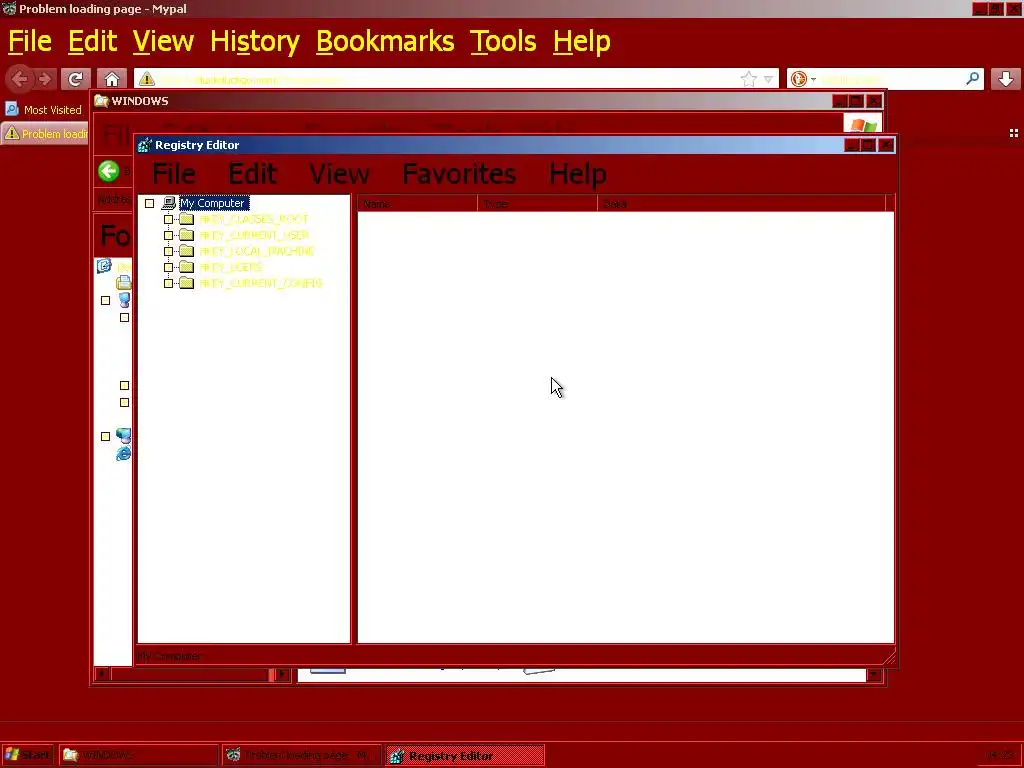Open Mypal Bookmarks menu
The height and width of the screenshot is (768, 1024).
point(385,41)
